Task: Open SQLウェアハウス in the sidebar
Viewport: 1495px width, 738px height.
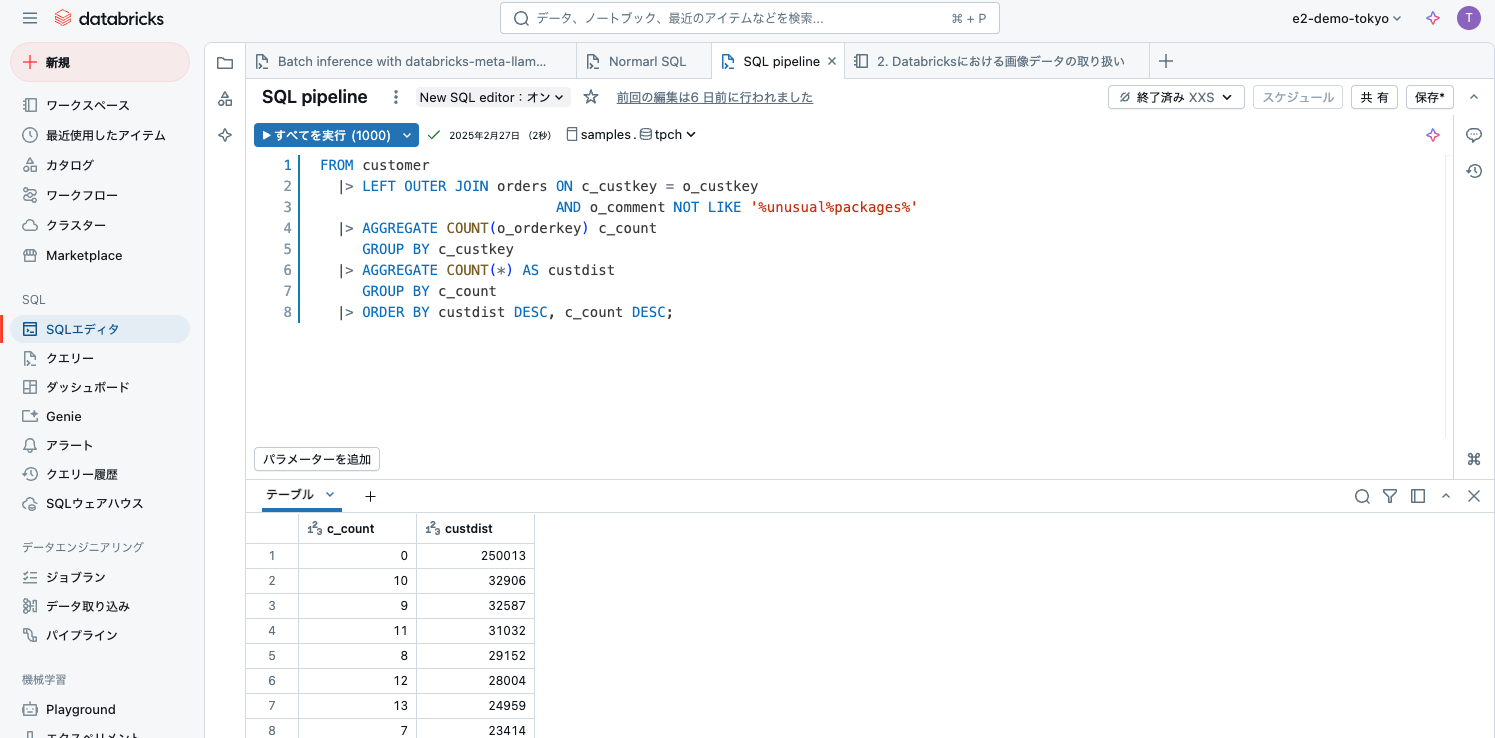Action: click(x=100, y=503)
